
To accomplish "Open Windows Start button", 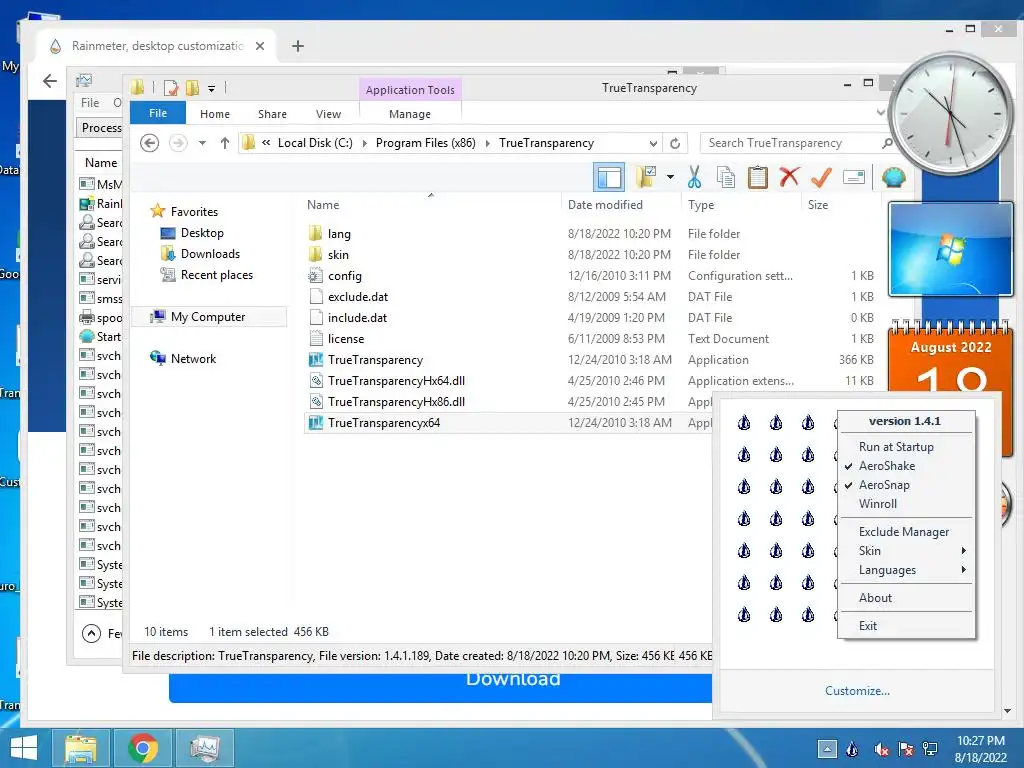I will click(24, 748).
